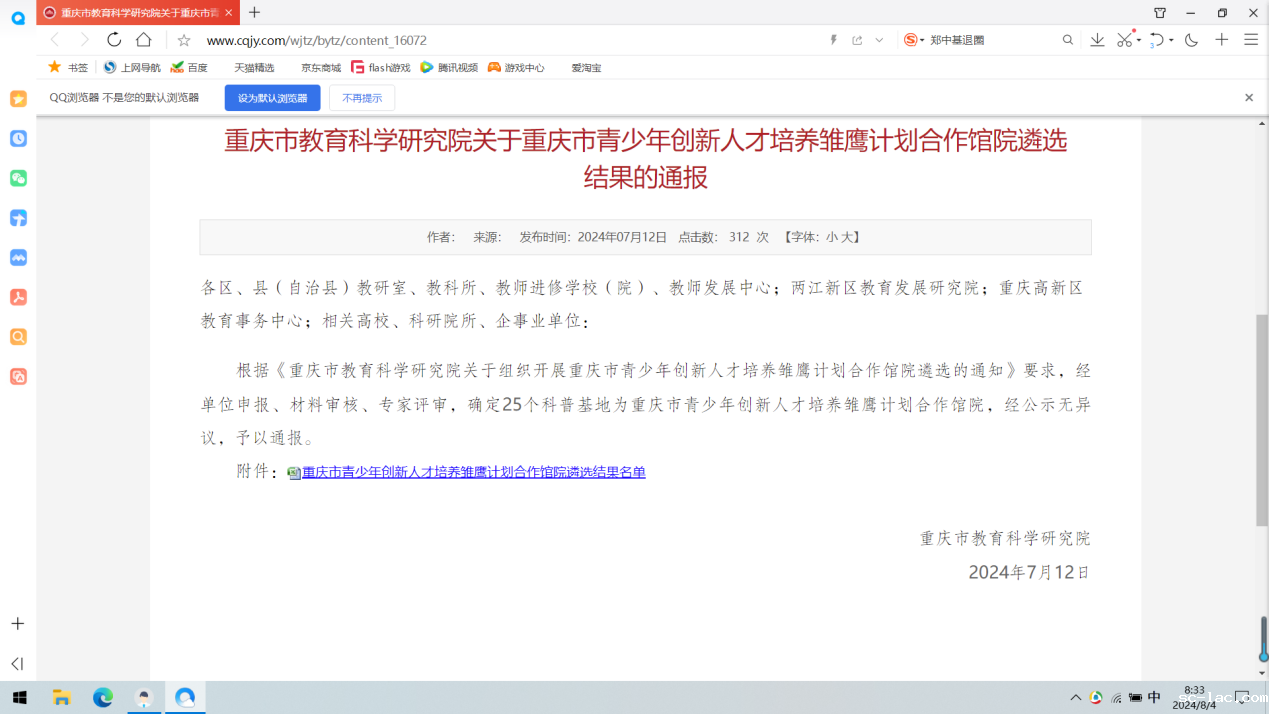Expand the restore closed tabs dropdown

(1169, 41)
